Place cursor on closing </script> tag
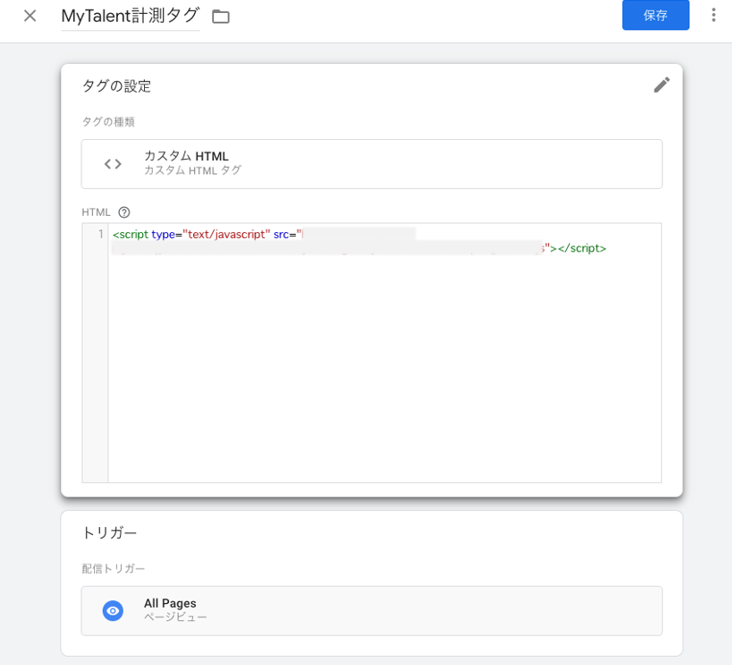 (x=581, y=248)
